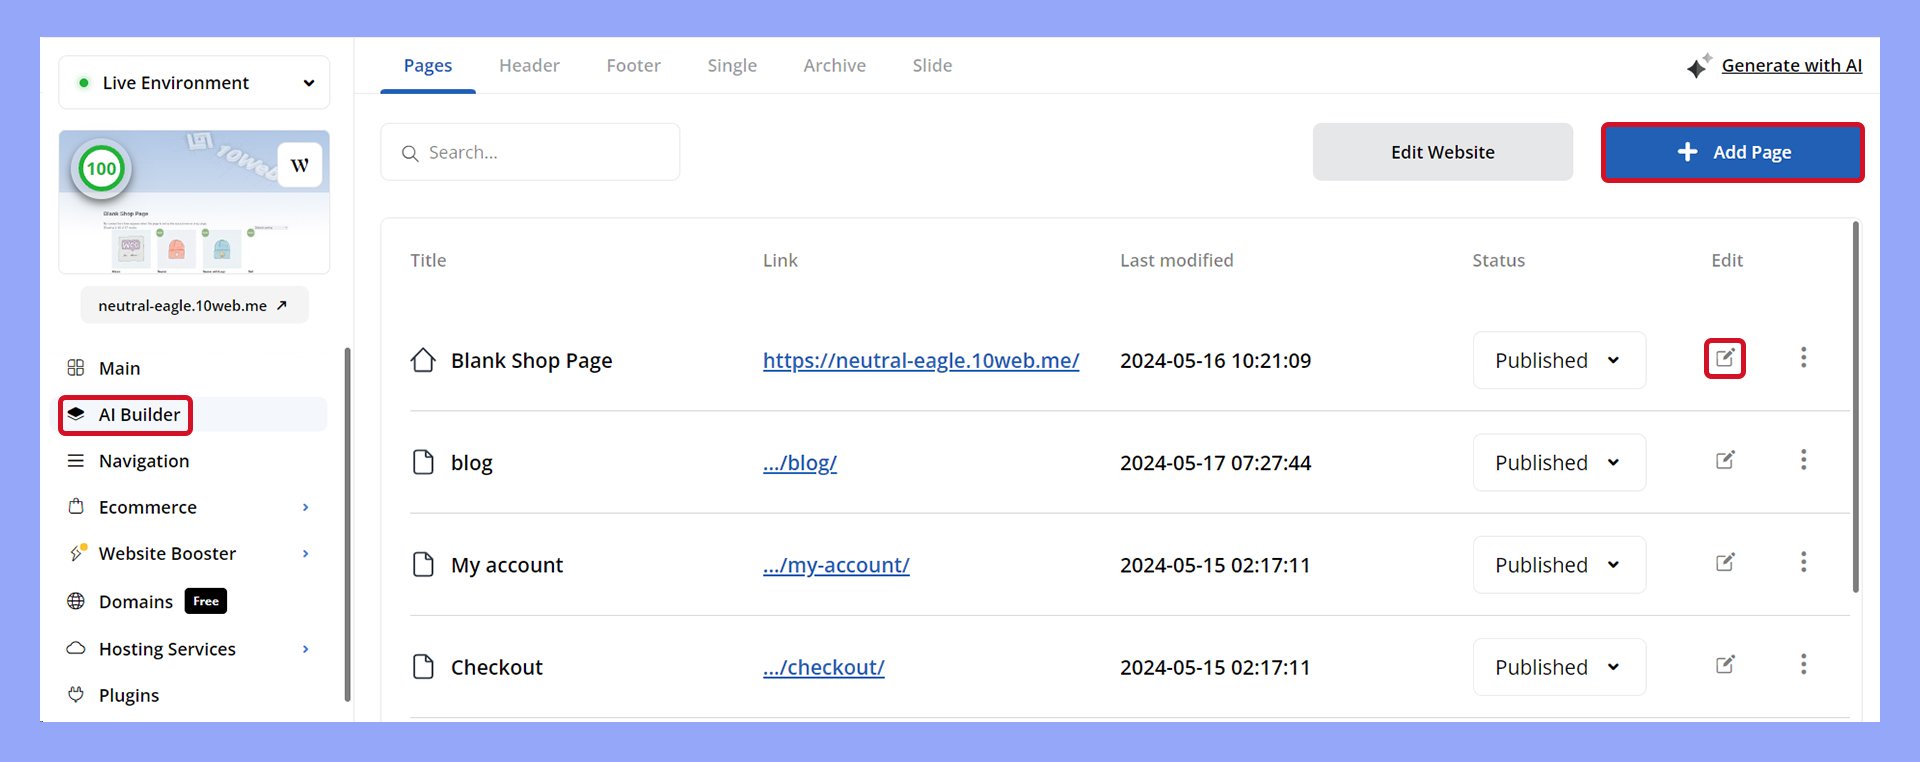Open Published status dropdown for blog
Viewport: 1920px width, 762px height.
[x=1558, y=463]
